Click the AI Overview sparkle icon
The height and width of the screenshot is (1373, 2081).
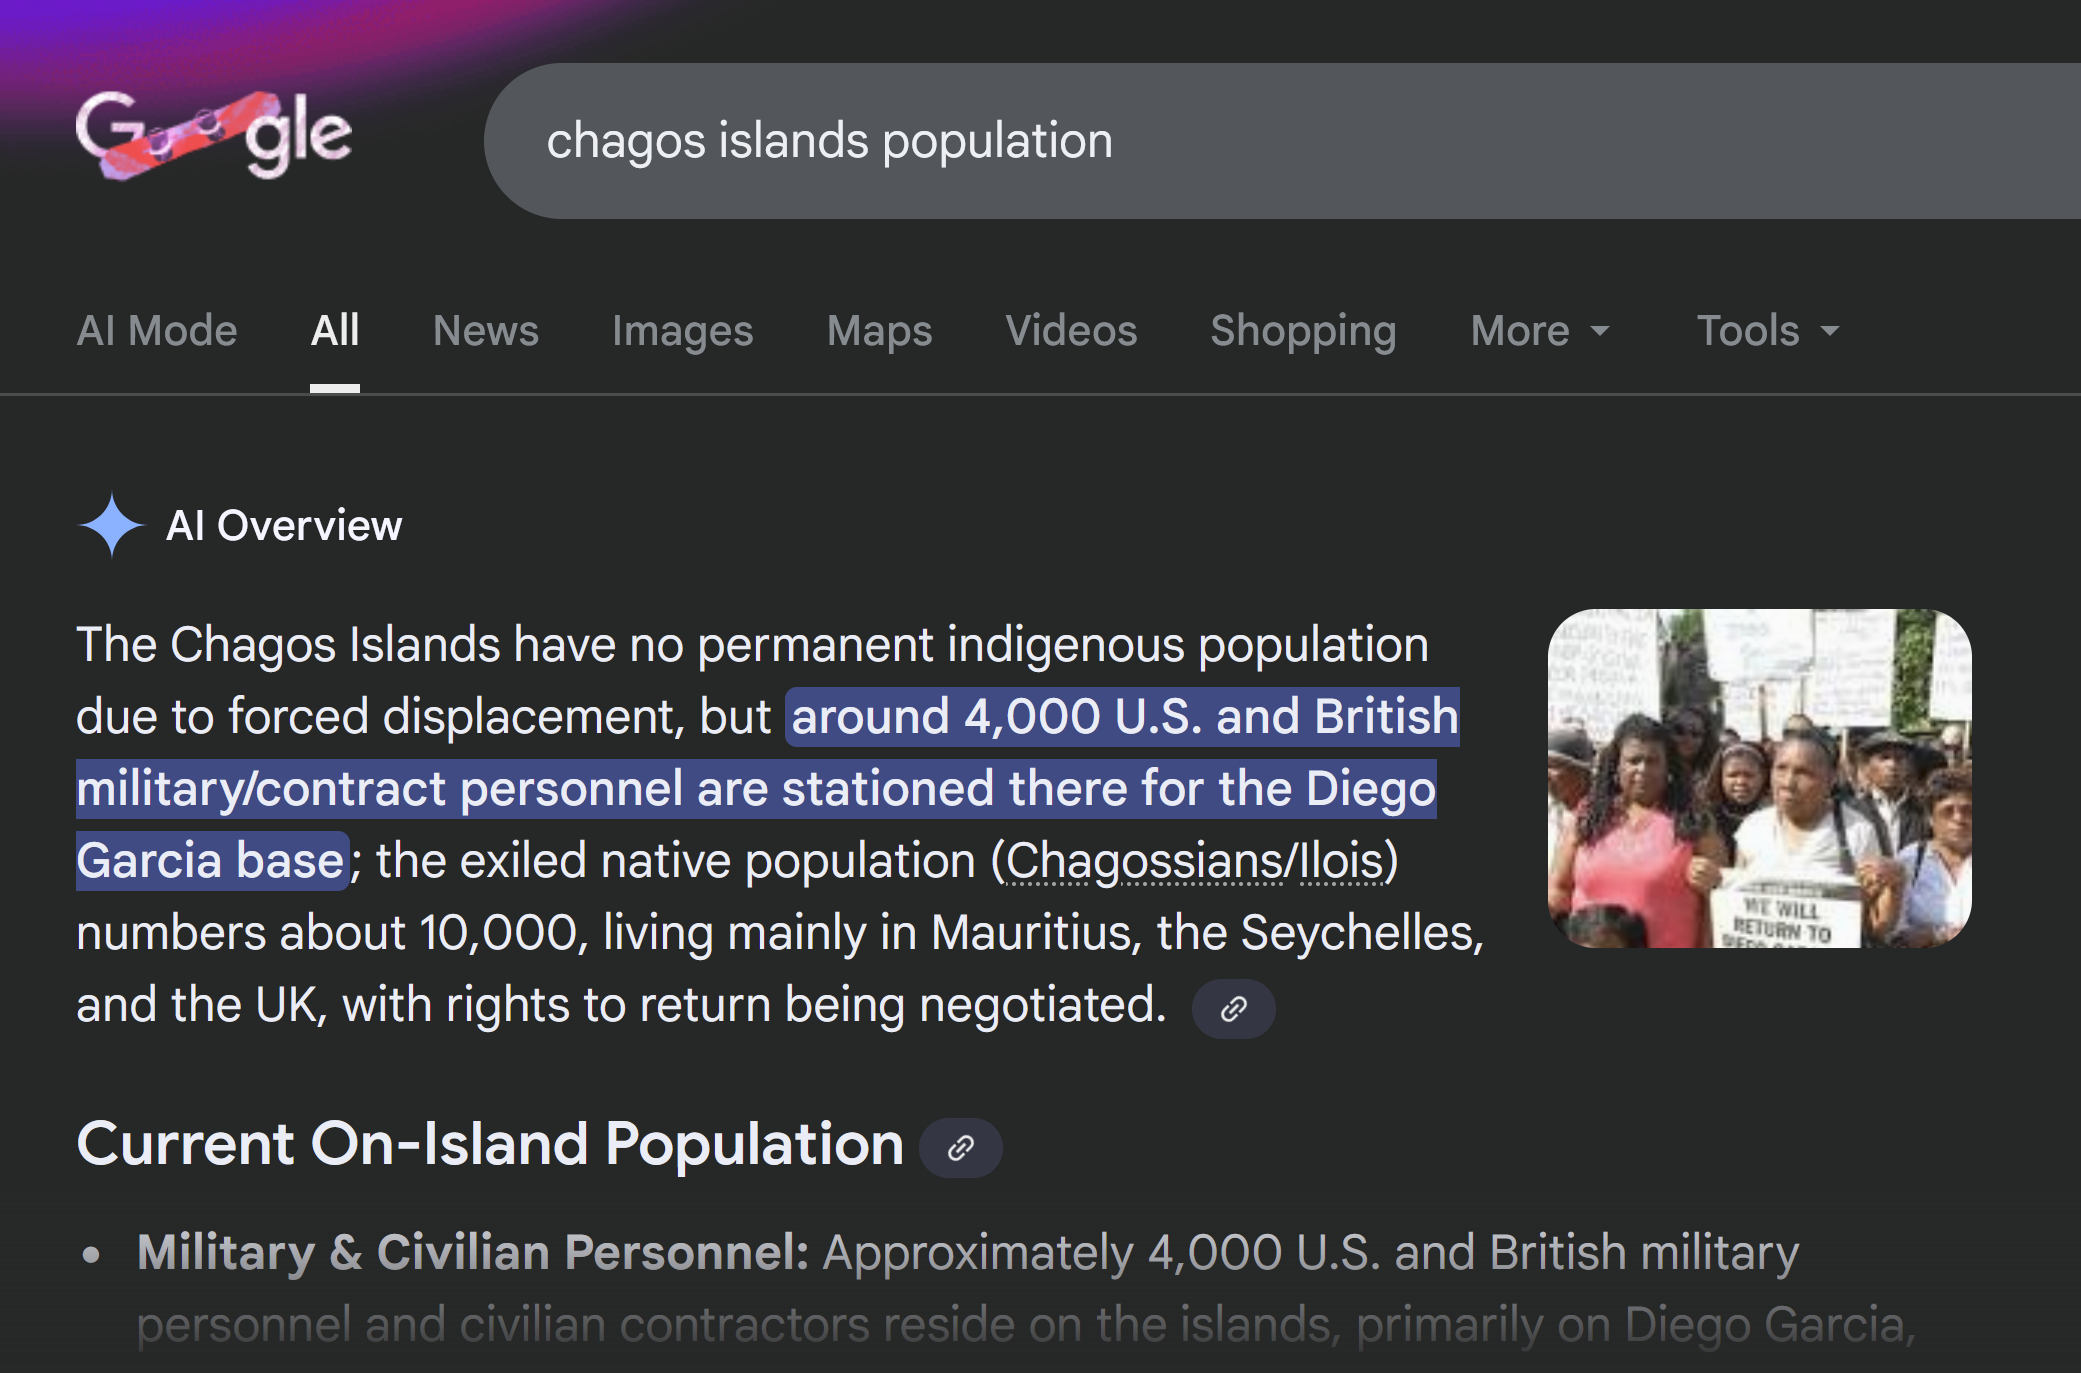(x=111, y=525)
